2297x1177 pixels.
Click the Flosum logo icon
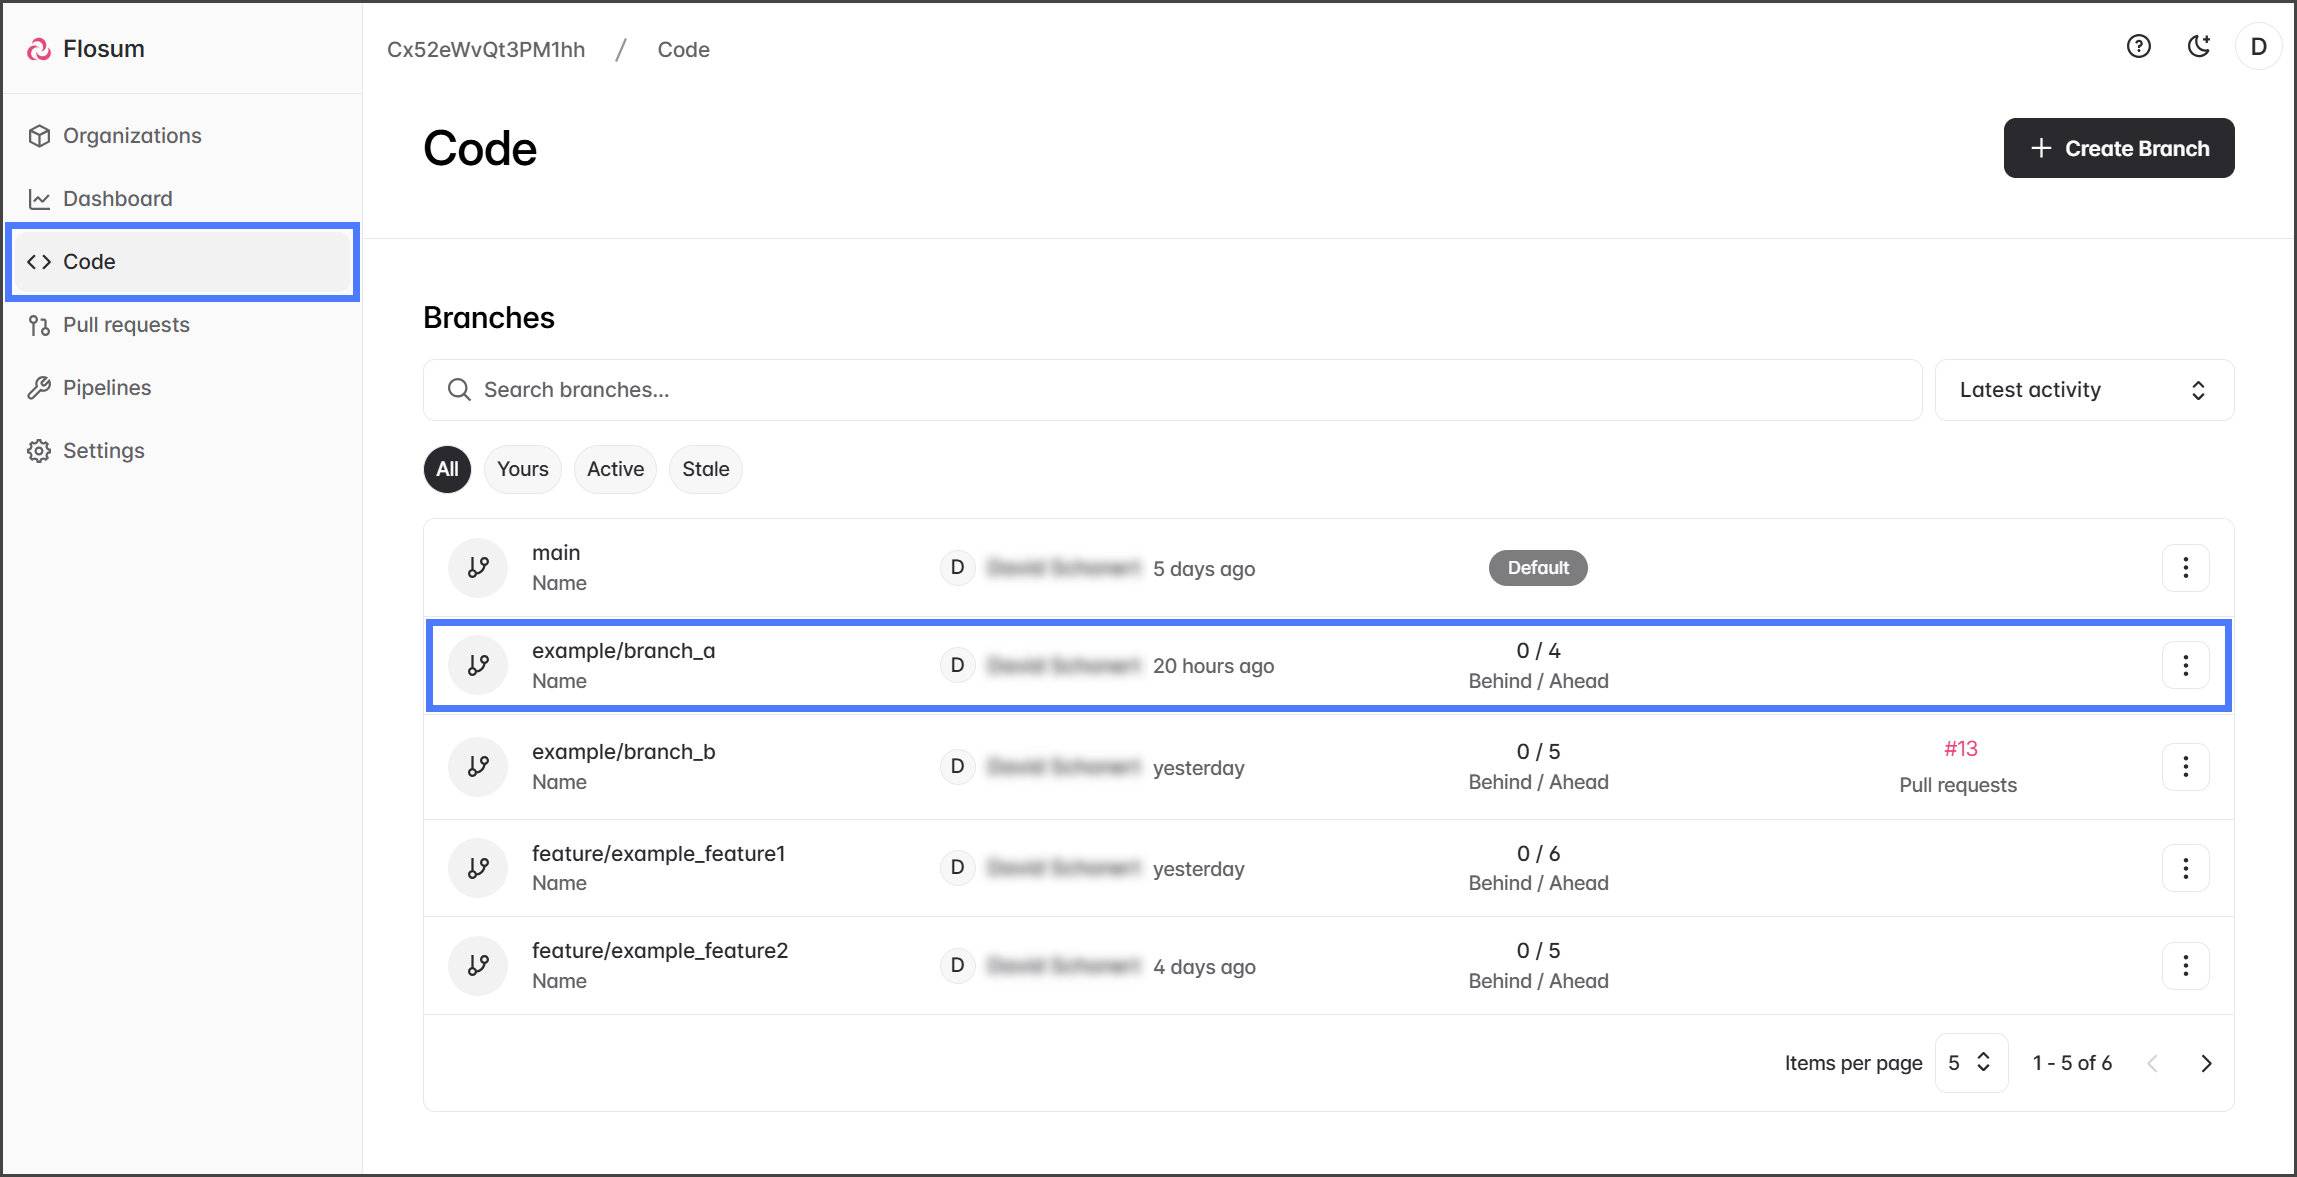pos(39,49)
